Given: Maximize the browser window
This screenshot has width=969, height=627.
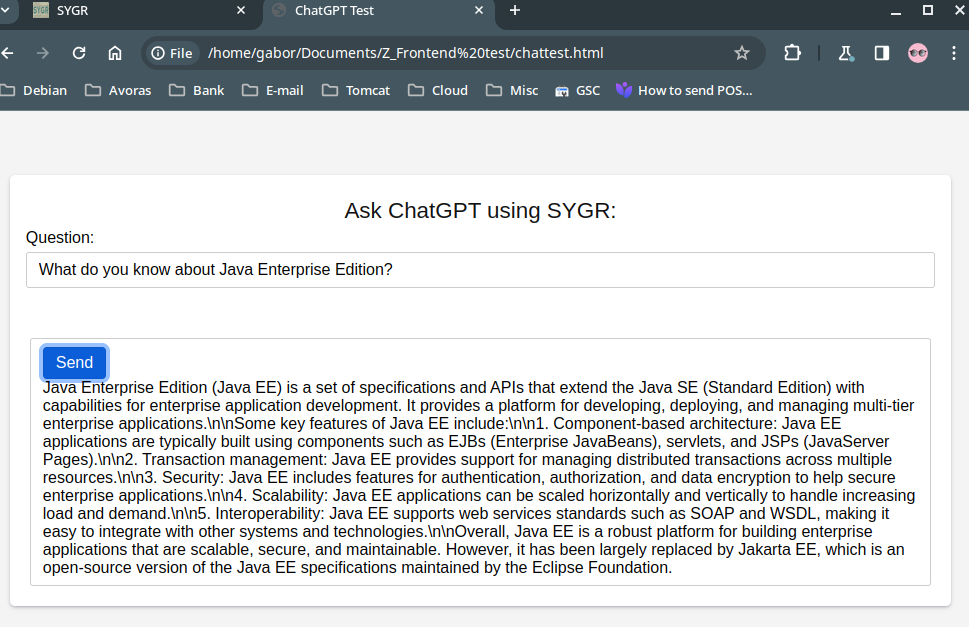Looking at the screenshot, I should pyautogui.click(x=928, y=11).
